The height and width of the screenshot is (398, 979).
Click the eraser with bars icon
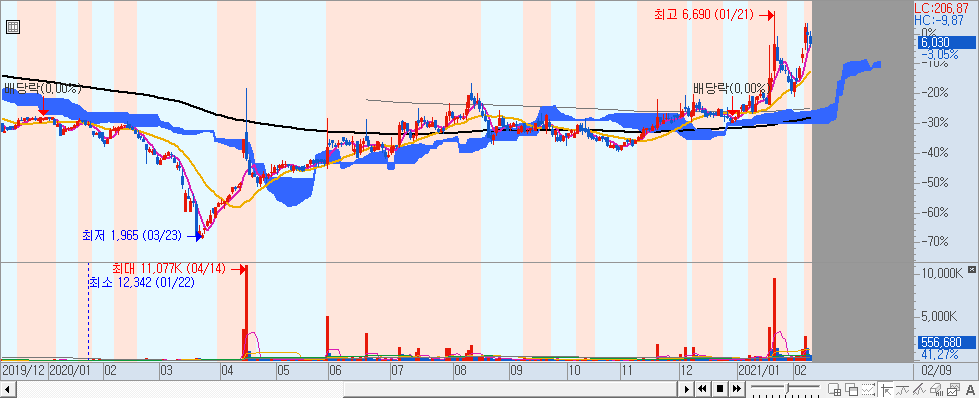[936, 389]
